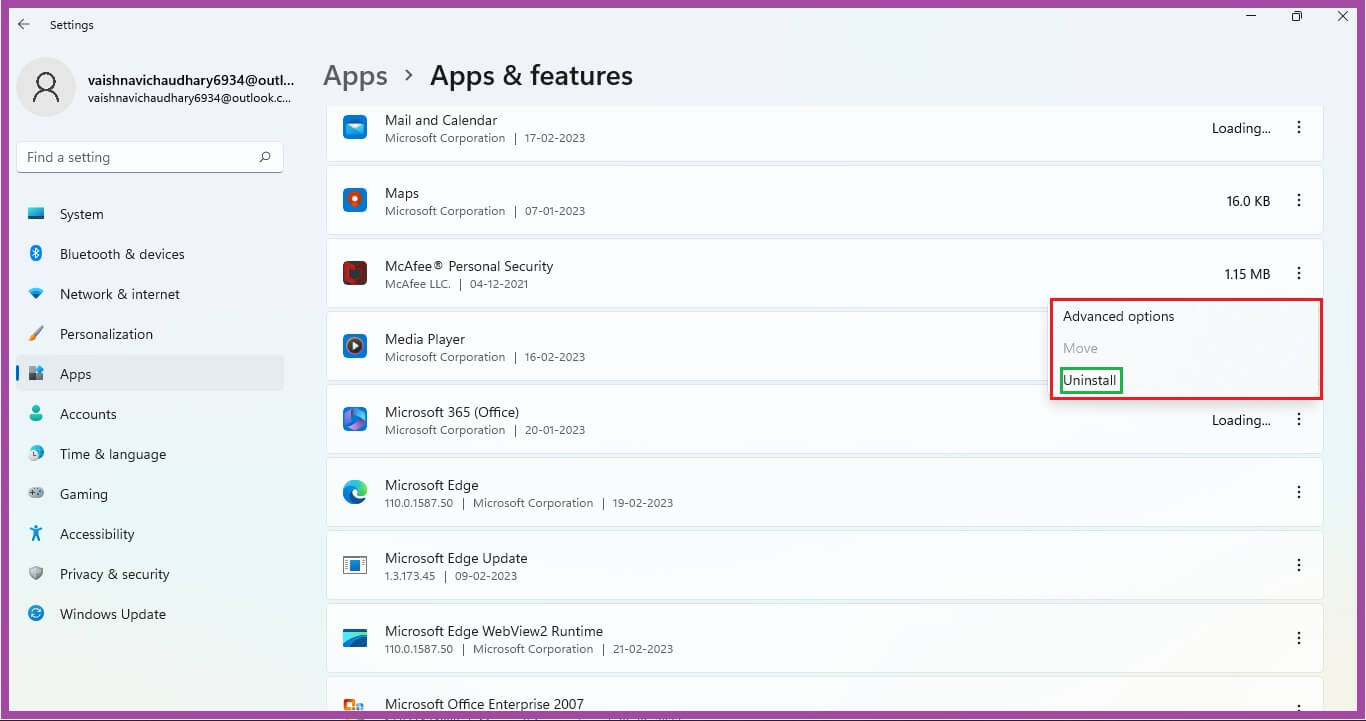Click the Edge WebView2 Runtime icon

[355, 638]
